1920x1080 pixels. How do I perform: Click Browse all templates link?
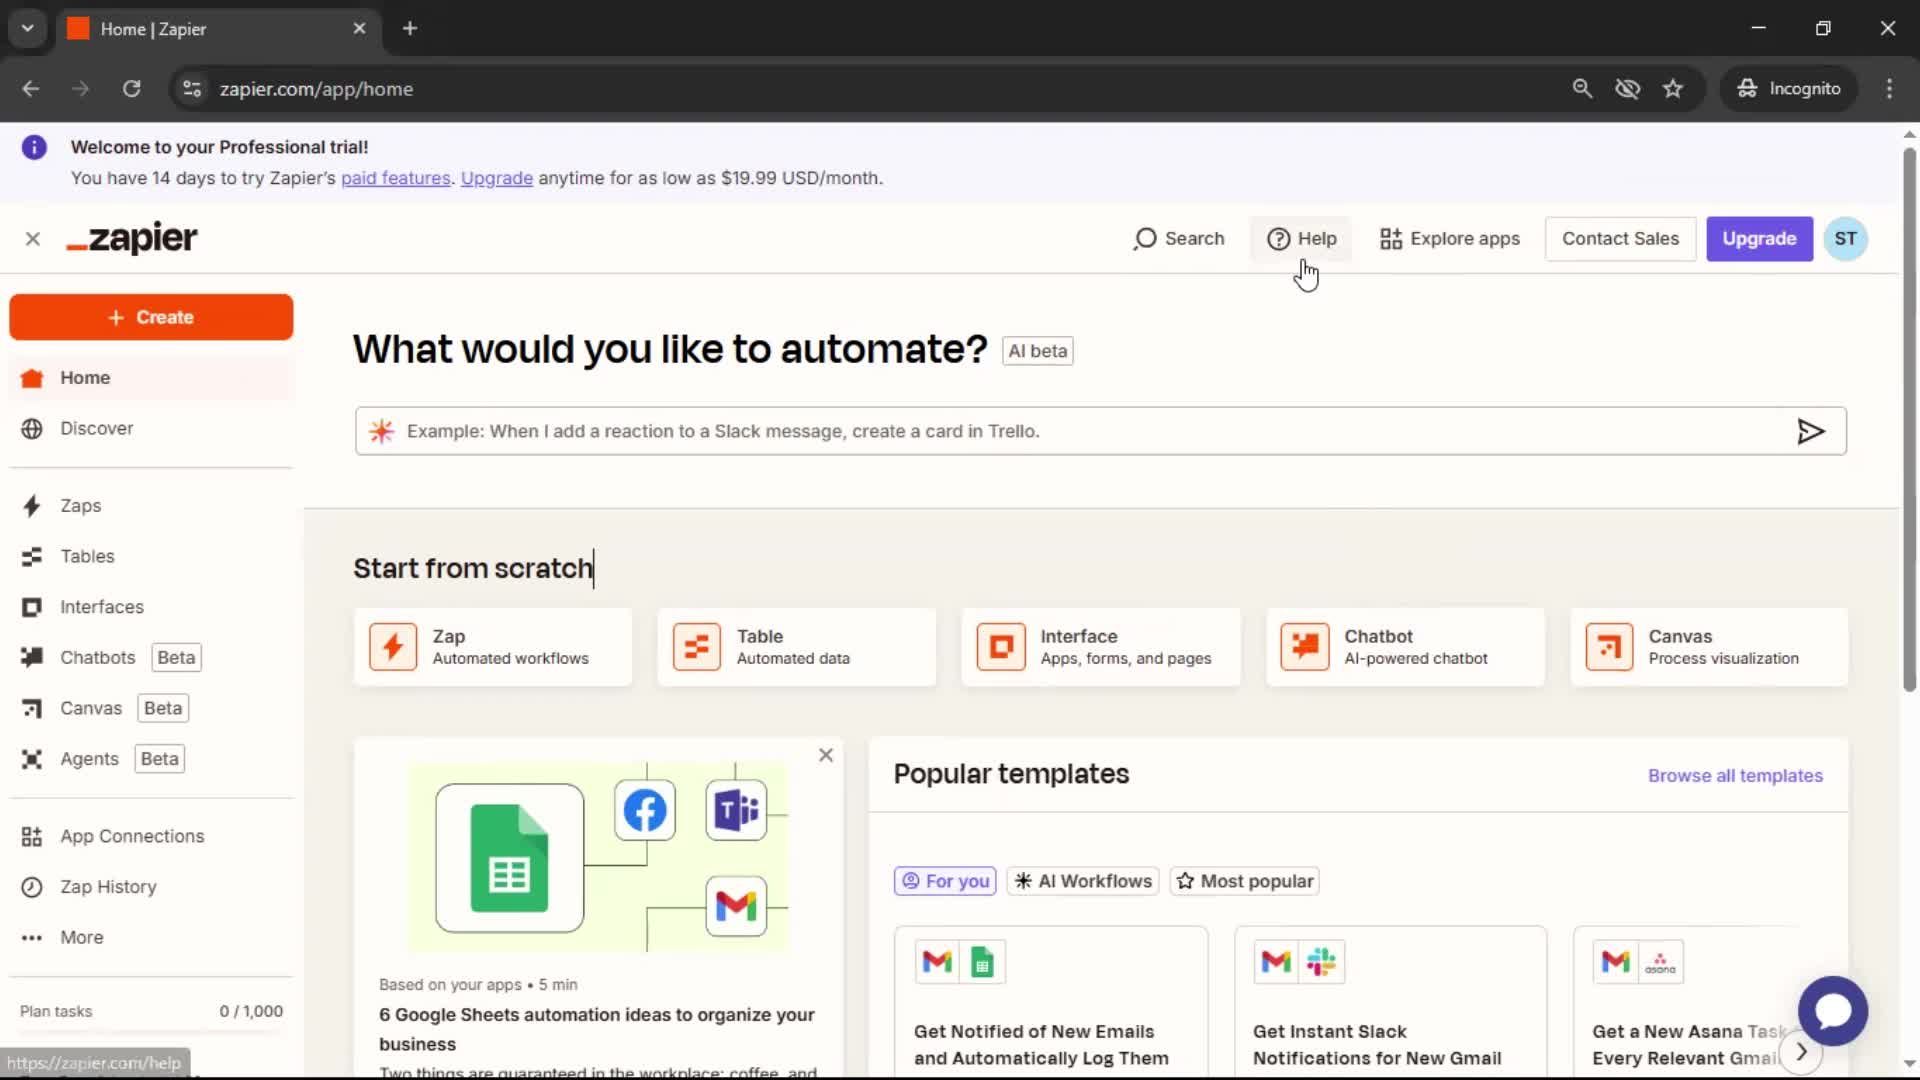pyautogui.click(x=1735, y=776)
